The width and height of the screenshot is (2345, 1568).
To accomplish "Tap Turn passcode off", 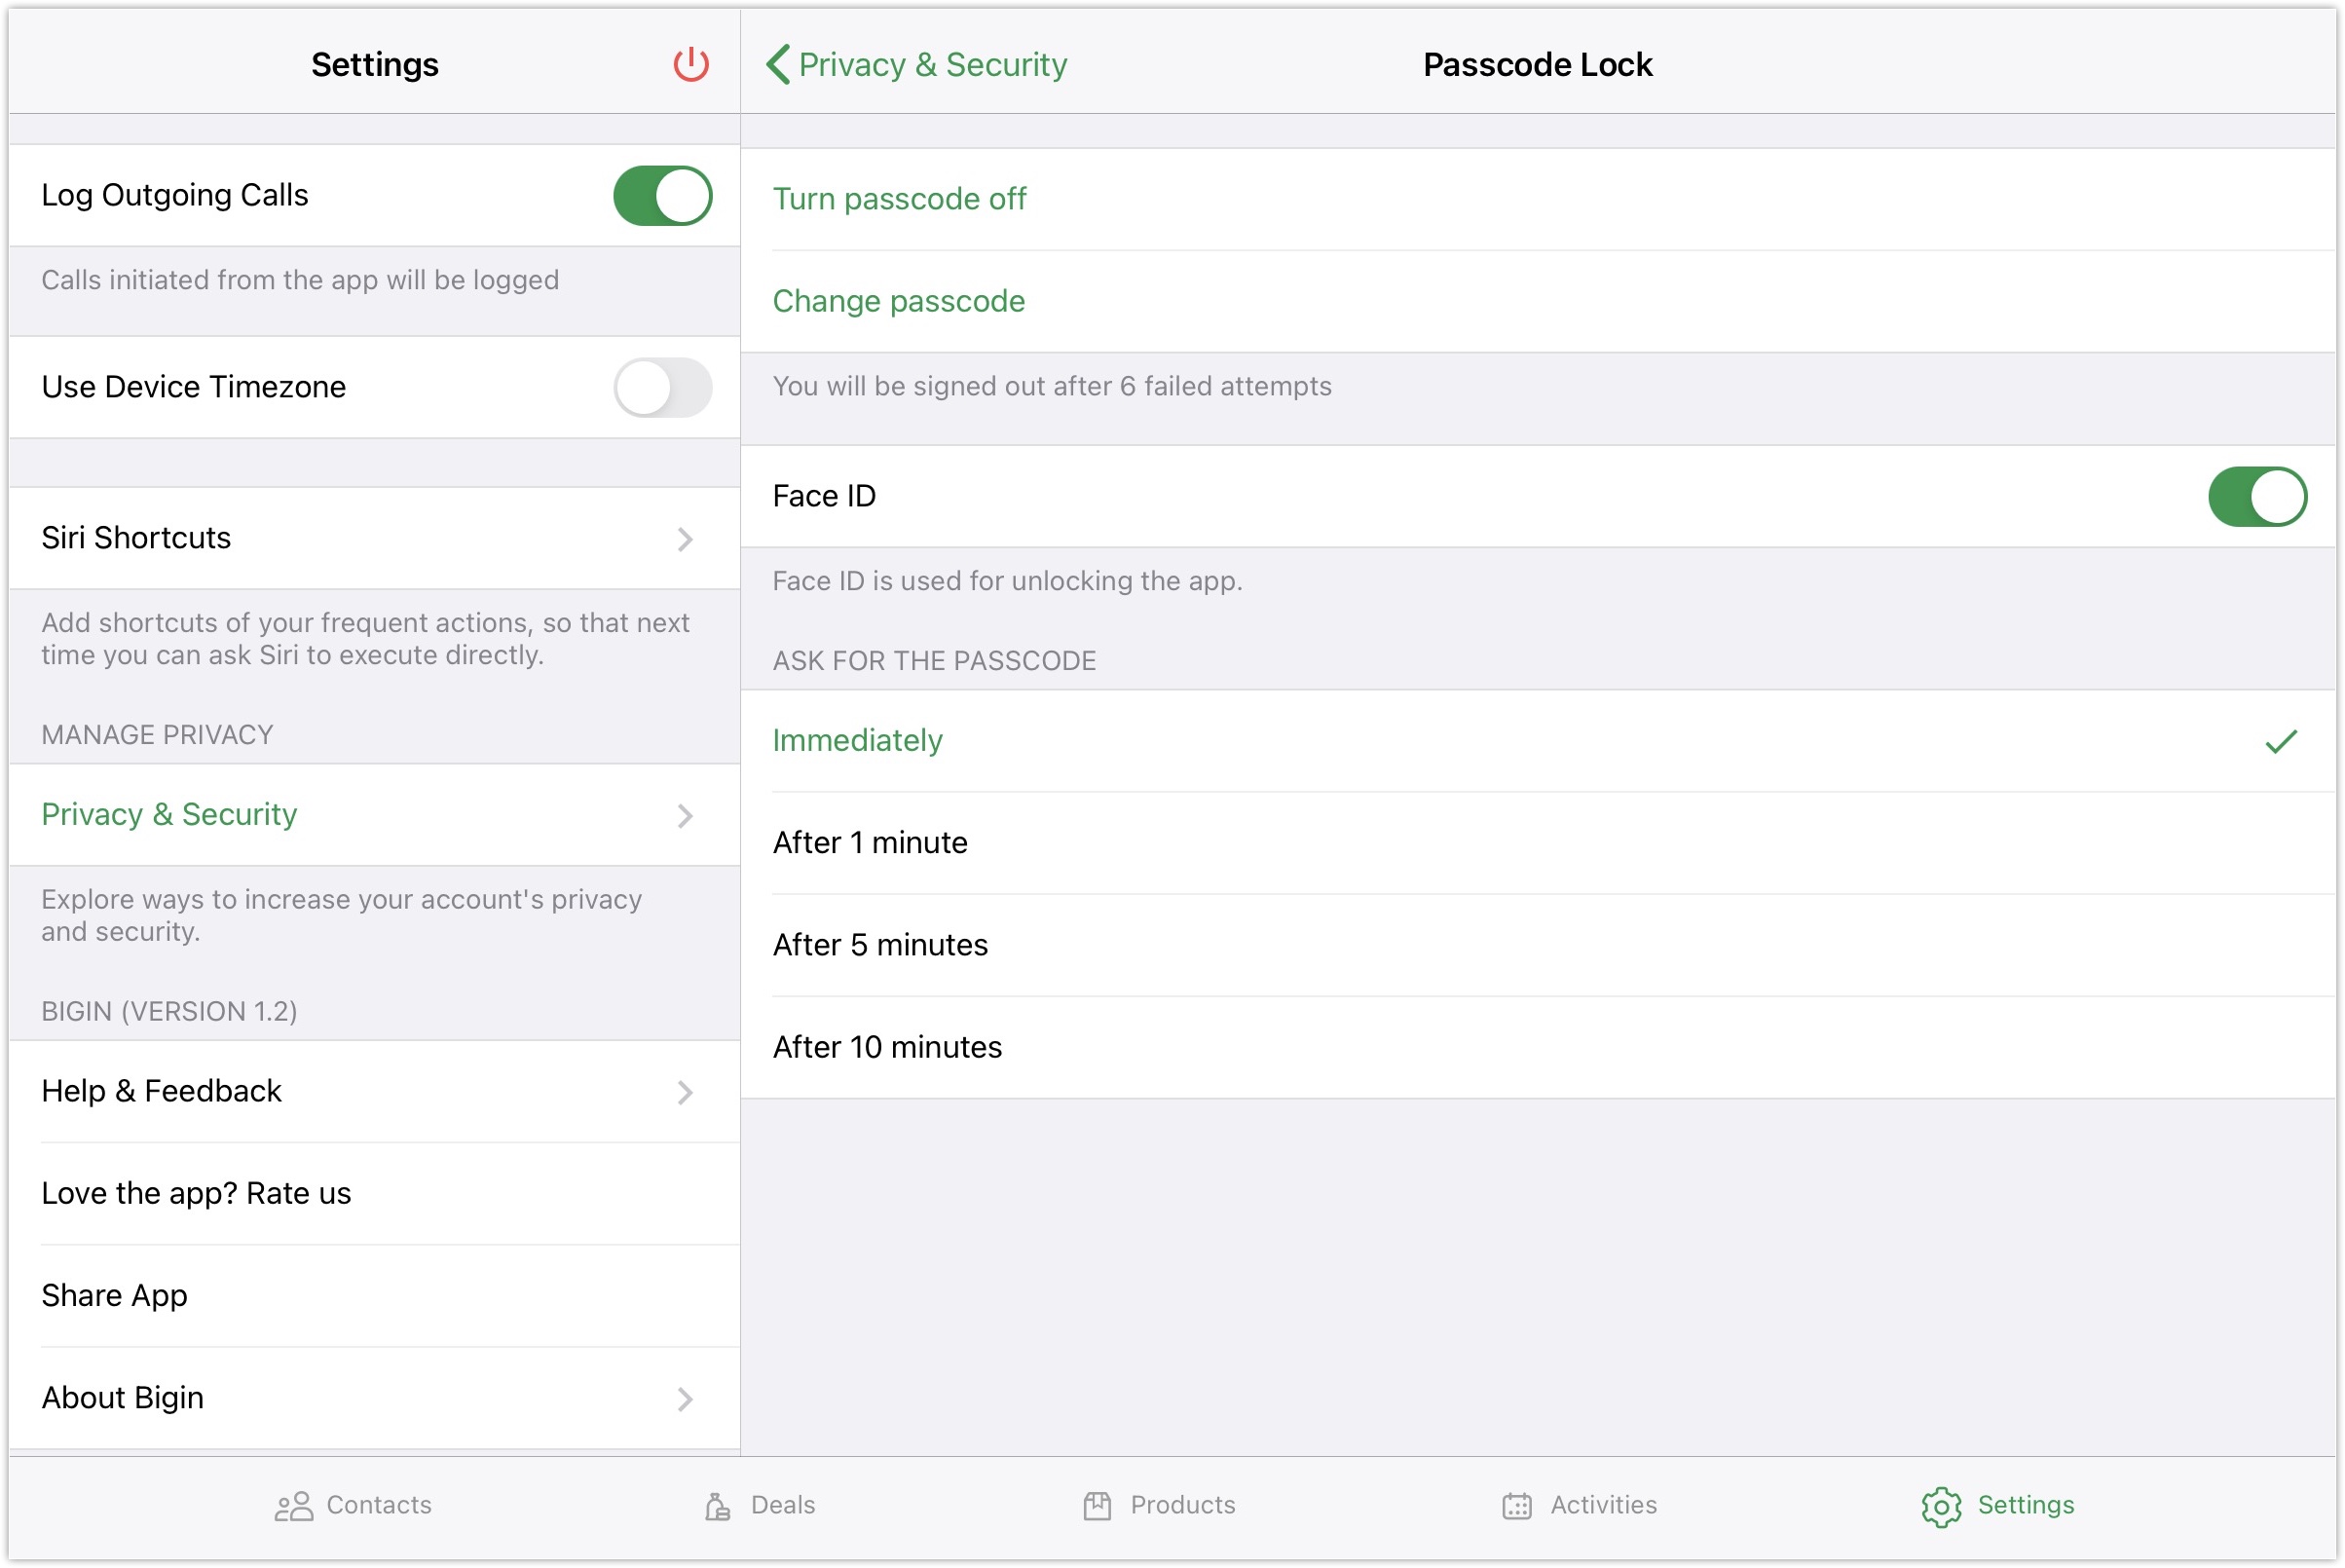I will pos(899,199).
